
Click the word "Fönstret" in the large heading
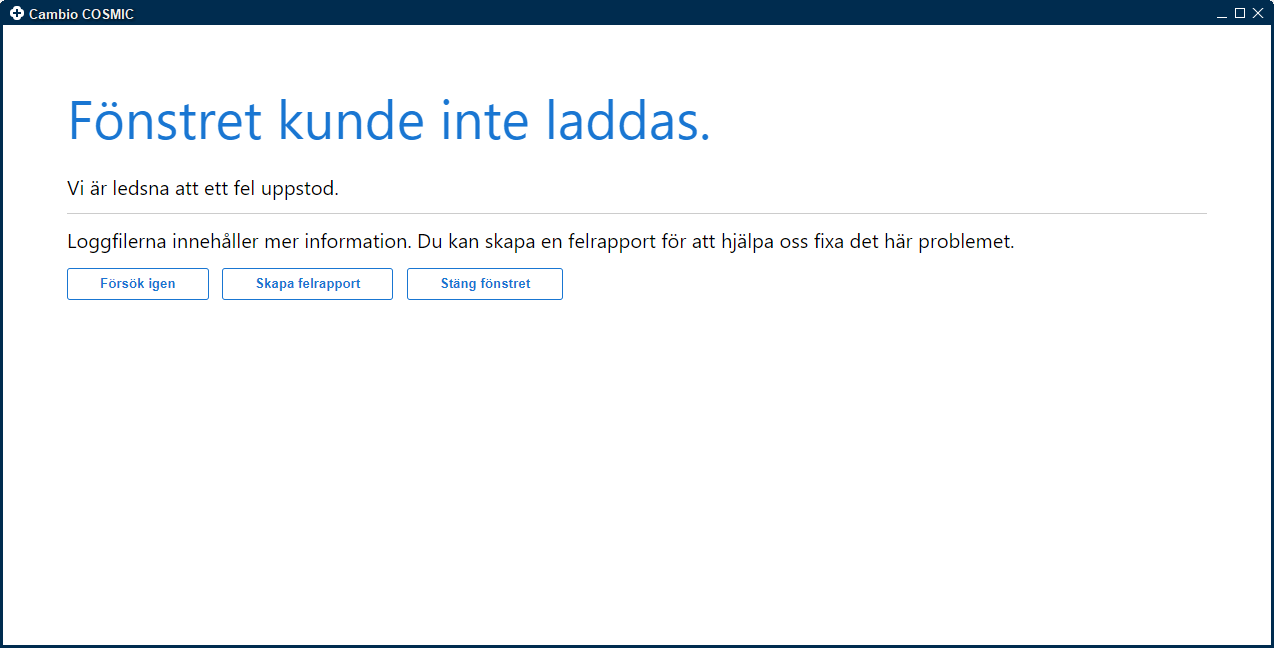[x=165, y=121]
